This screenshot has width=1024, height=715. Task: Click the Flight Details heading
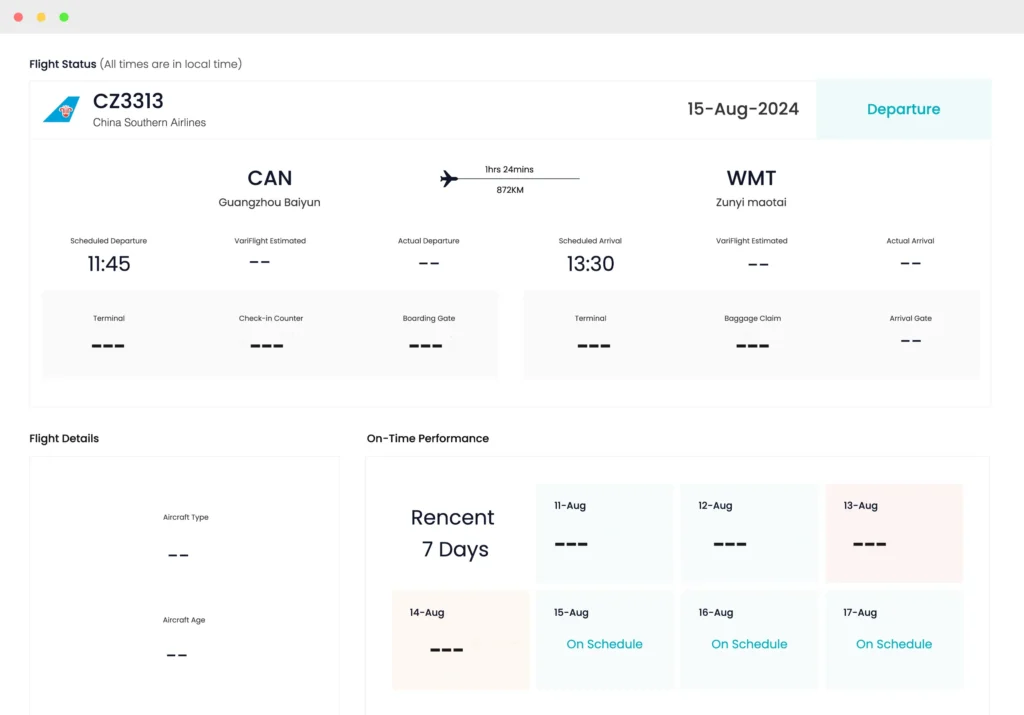pos(64,438)
